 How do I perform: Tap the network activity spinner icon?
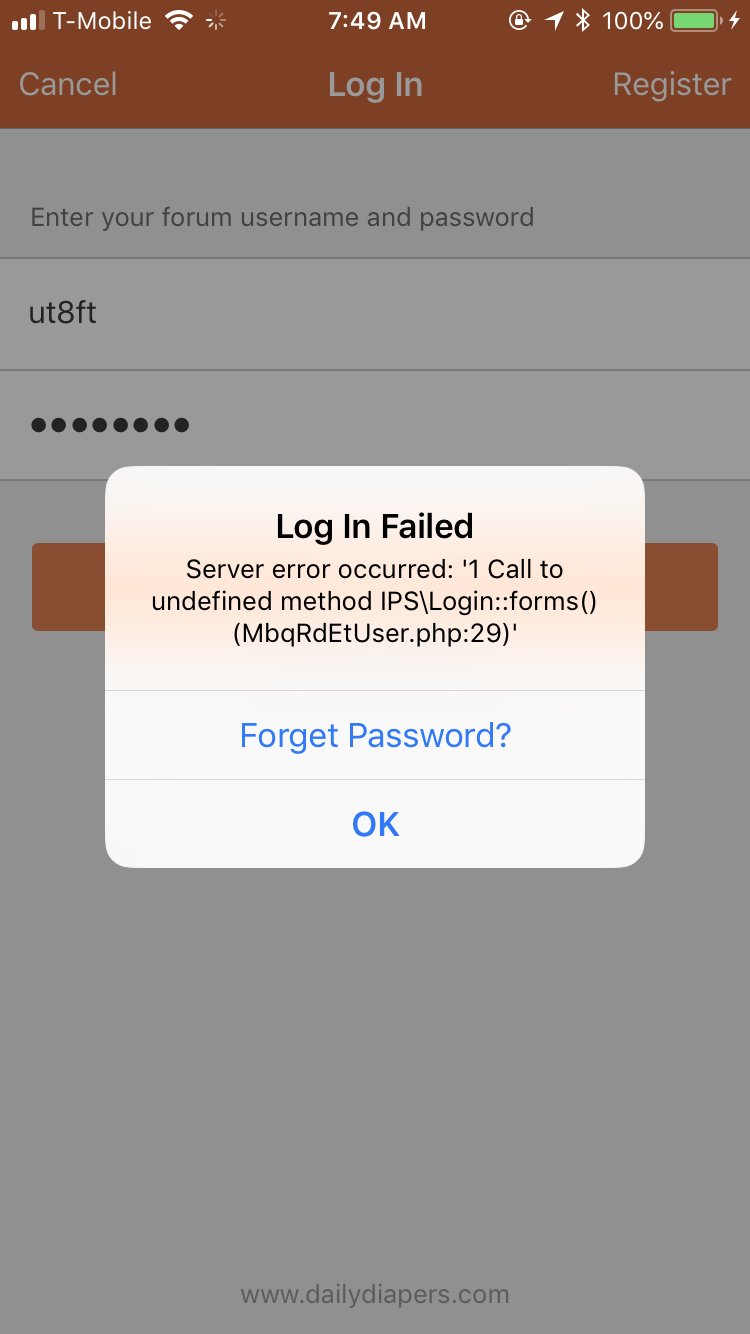tap(216, 20)
